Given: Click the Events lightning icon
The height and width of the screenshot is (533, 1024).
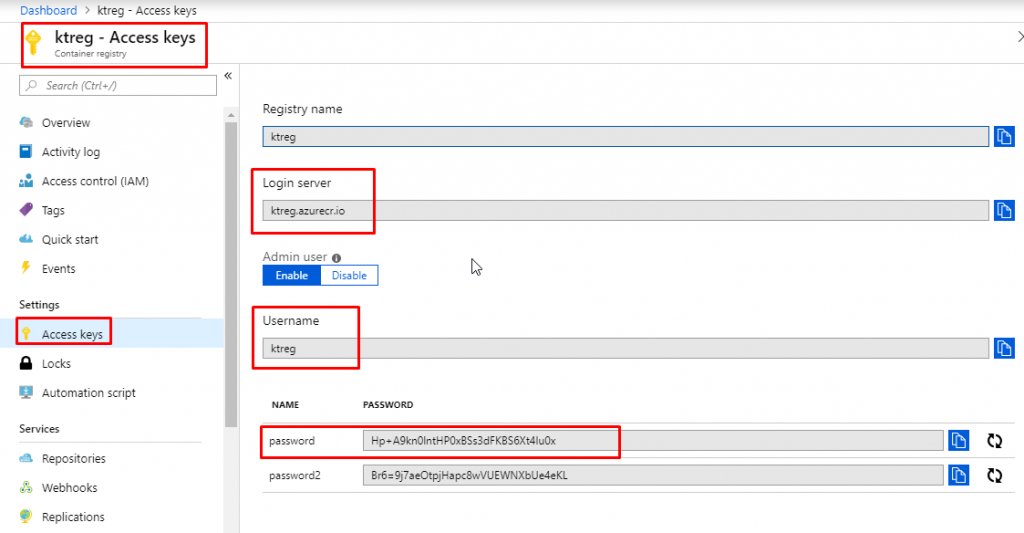Looking at the screenshot, I should point(25,268).
